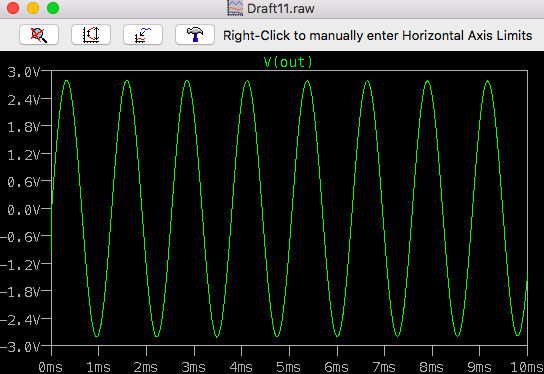Click the 1.2V vertical axis label
Image resolution: width=544 pixels, height=374 pixels.
coord(24,155)
